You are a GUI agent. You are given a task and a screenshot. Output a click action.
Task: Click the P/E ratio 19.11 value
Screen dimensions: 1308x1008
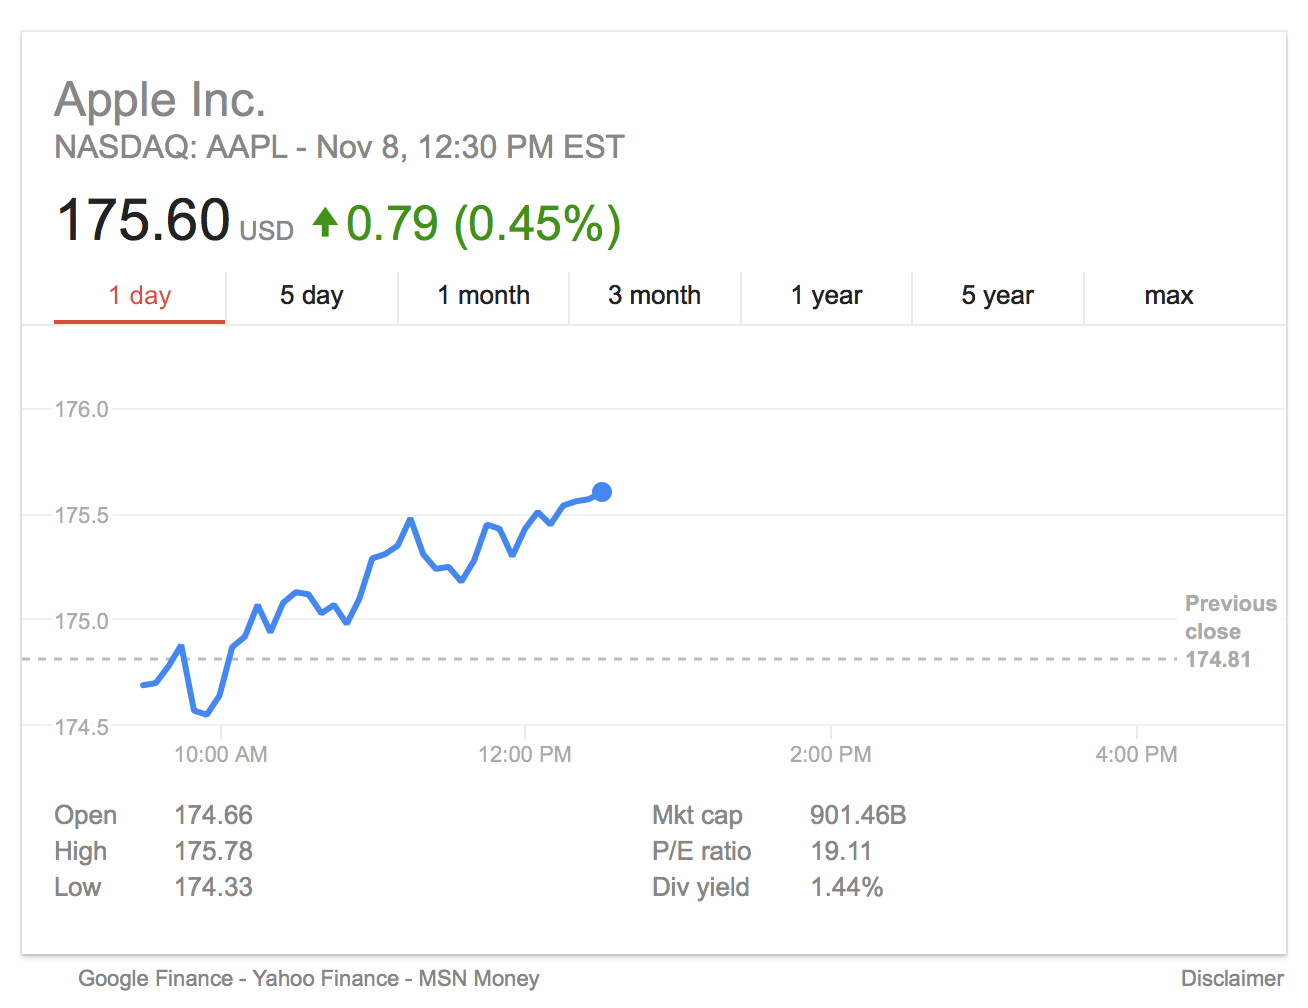coord(843,851)
